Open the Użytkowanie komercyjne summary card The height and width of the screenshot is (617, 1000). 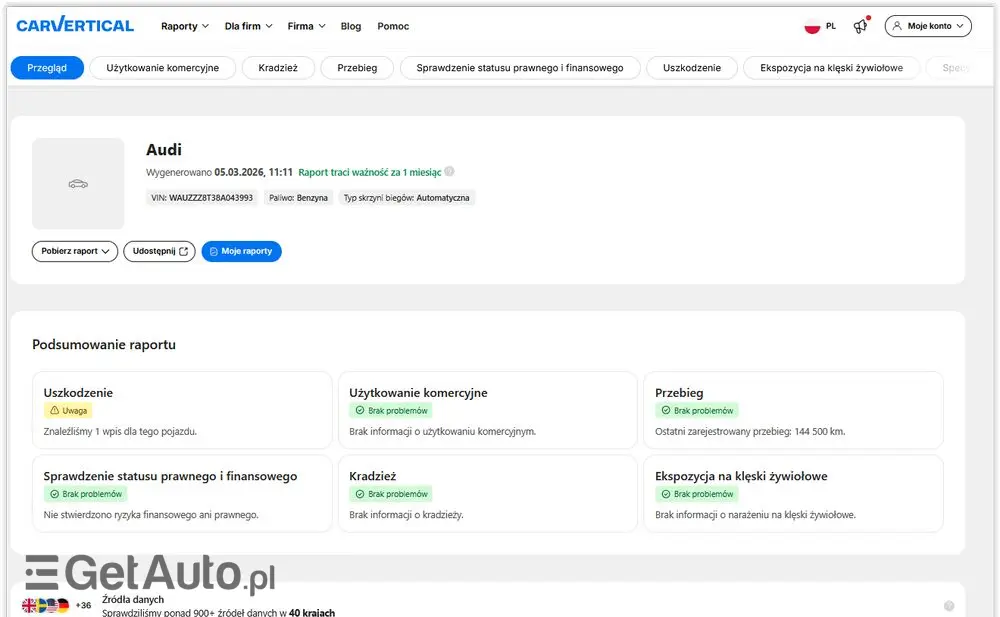[488, 410]
